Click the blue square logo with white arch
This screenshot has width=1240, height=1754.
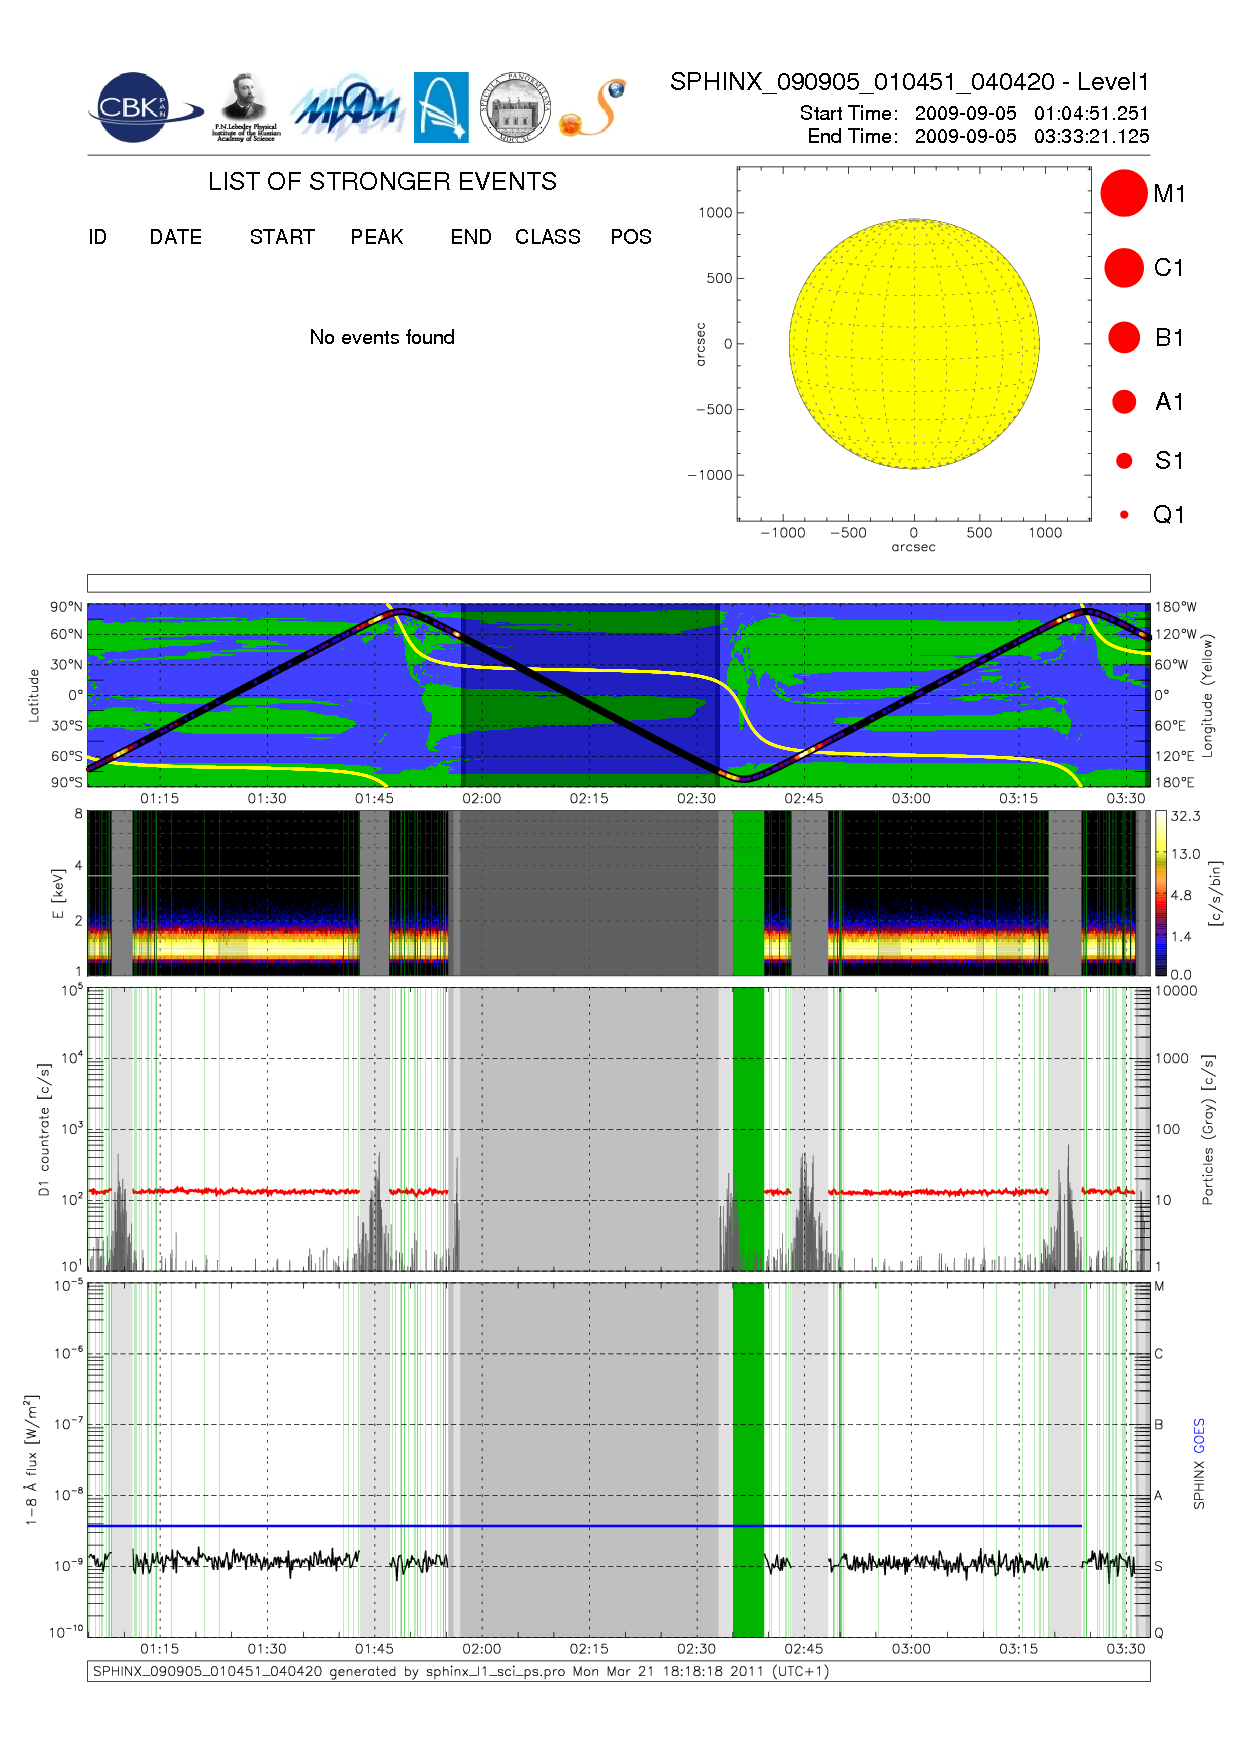pyautogui.click(x=441, y=107)
